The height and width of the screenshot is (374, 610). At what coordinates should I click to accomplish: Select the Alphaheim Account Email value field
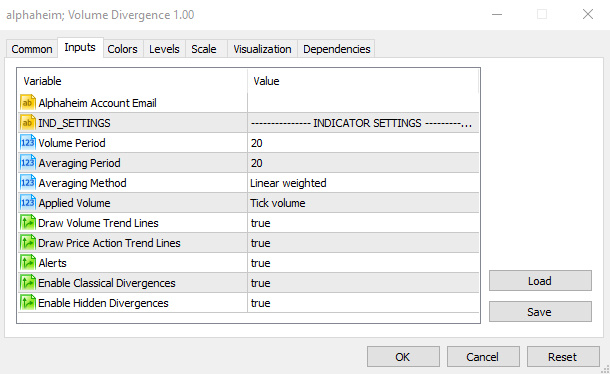[x=363, y=103]
